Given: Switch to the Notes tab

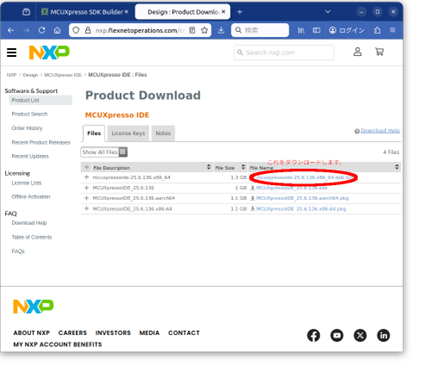Looking at the screenshot, I should 163,133.
